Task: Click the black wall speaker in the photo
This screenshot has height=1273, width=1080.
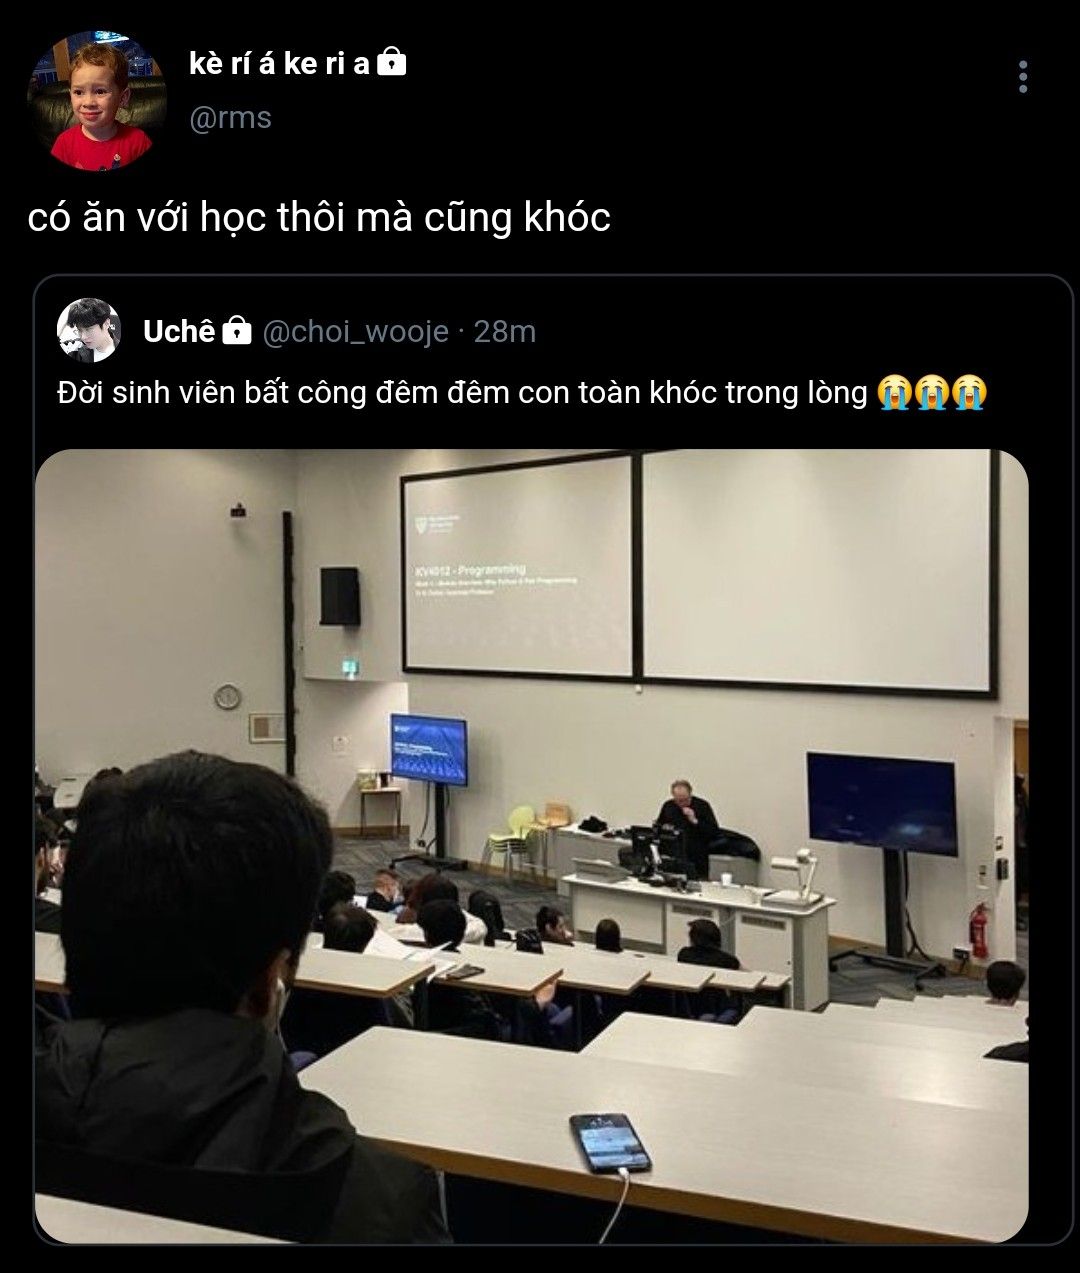Action: pyautogui.click(x=340, y=596)
